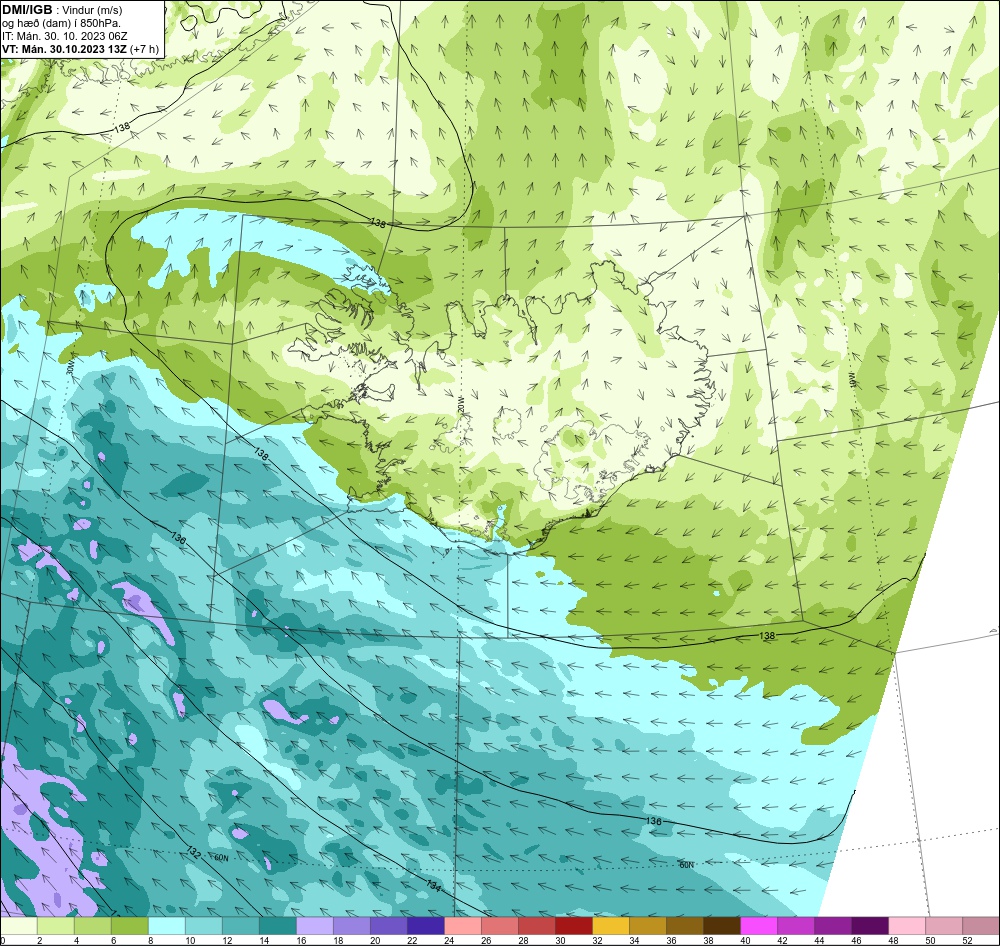Click the "20W" meridian label over Iceland
This screenshot has height=946, width=1000.
[x=461, y=404]
